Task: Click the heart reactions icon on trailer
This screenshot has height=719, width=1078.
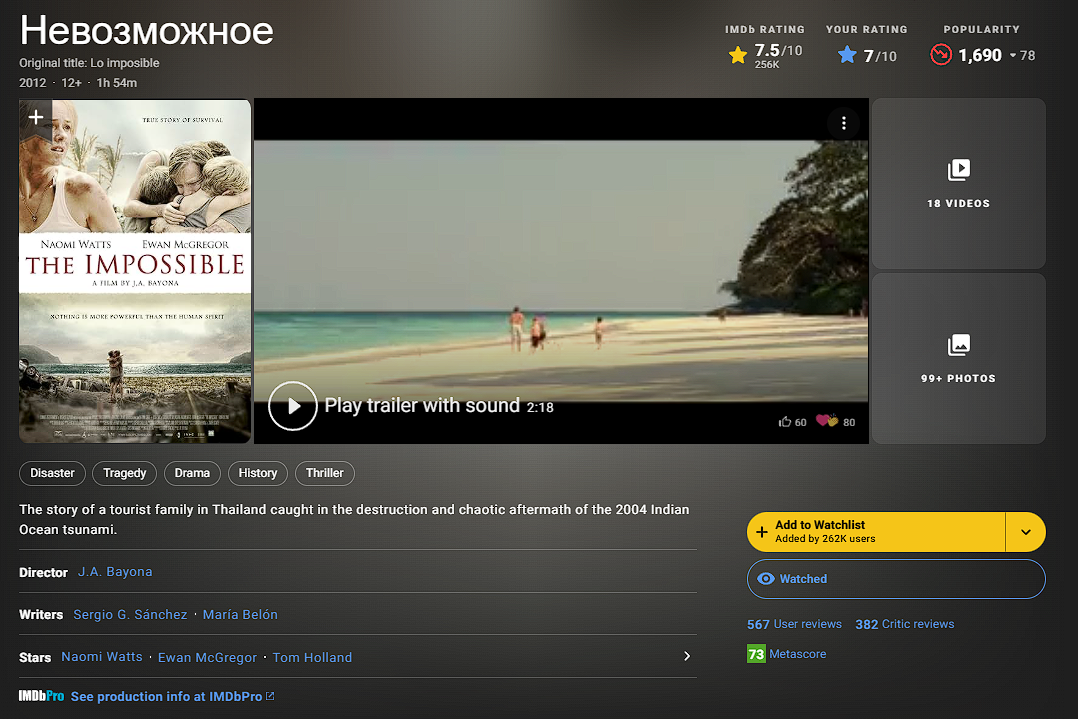Action: (x=826, y=421)
